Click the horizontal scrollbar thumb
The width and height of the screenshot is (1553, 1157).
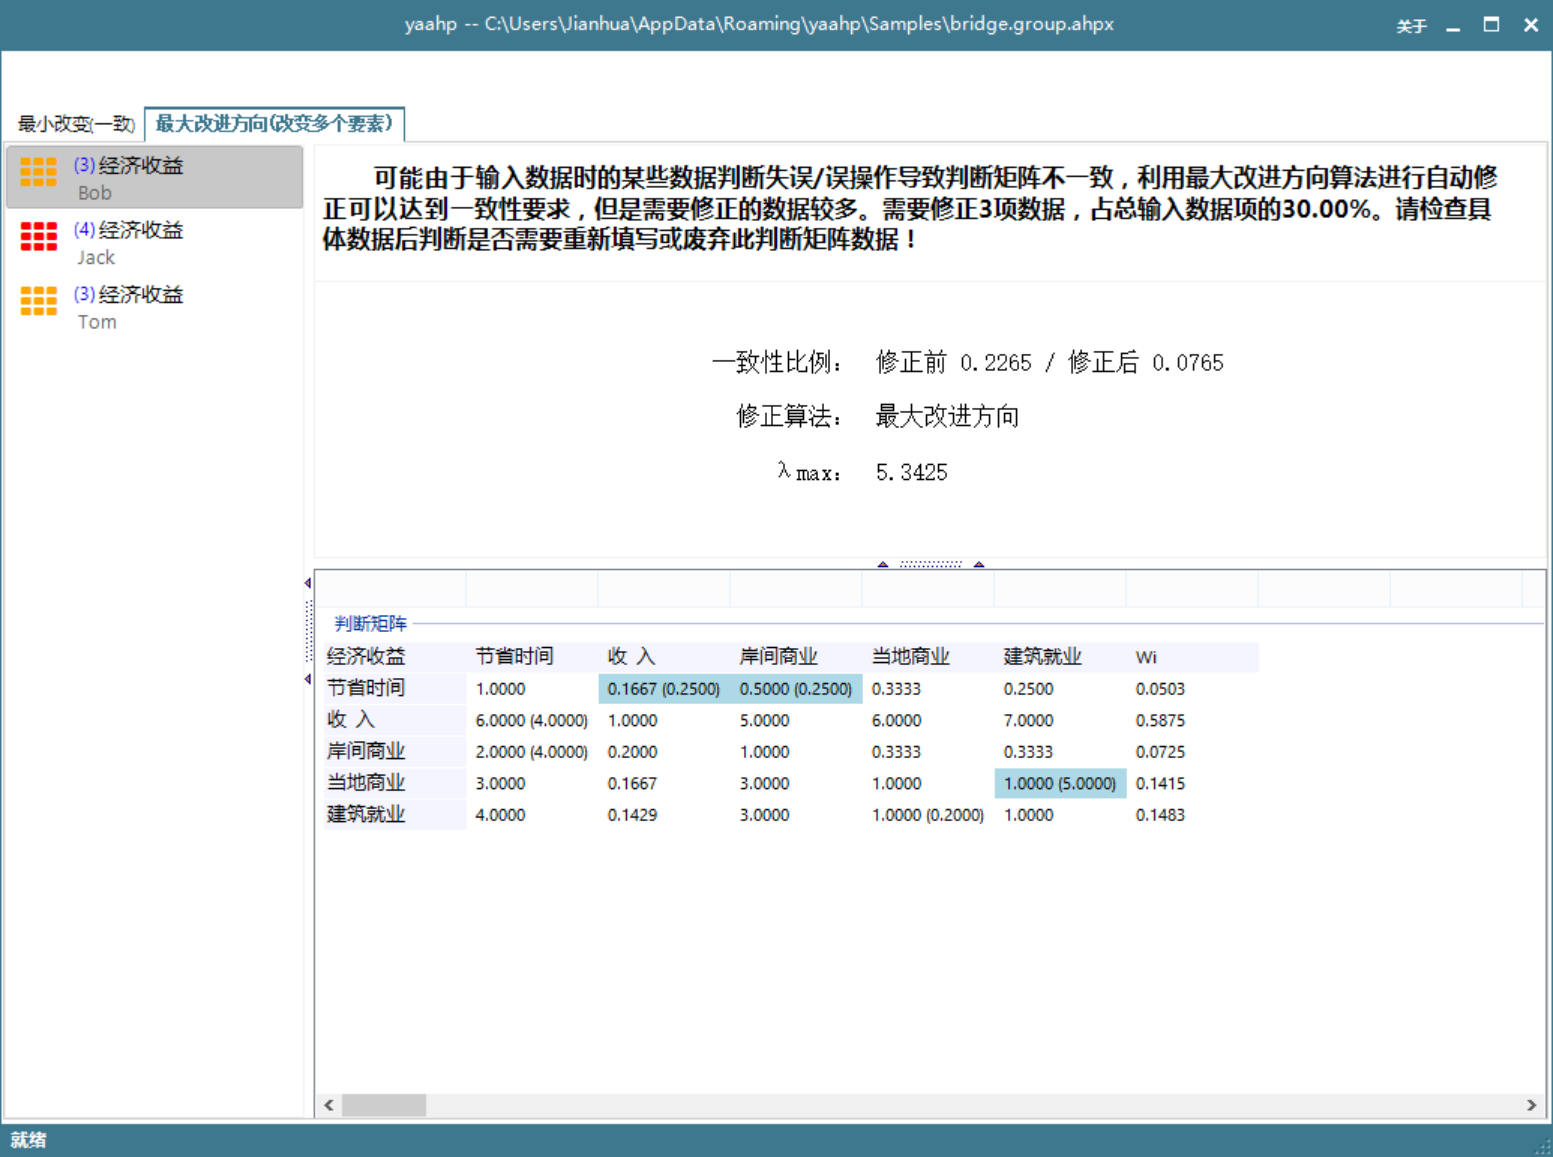click(x=384, y=1105)
